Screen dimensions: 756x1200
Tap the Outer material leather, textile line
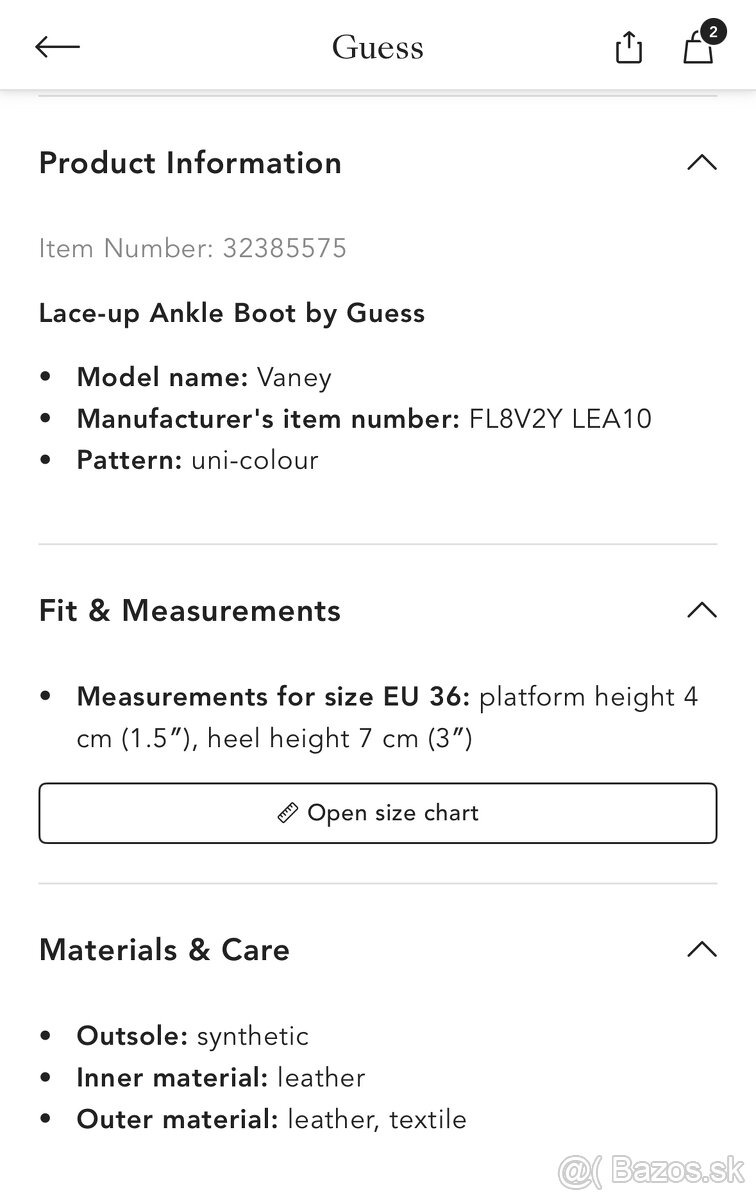pos(271,1119)
